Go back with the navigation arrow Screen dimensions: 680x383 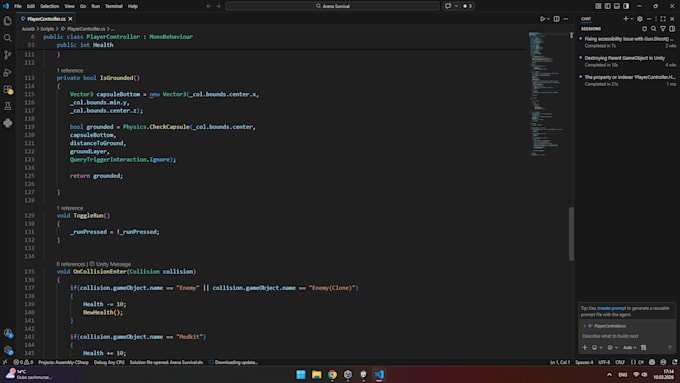209,6
